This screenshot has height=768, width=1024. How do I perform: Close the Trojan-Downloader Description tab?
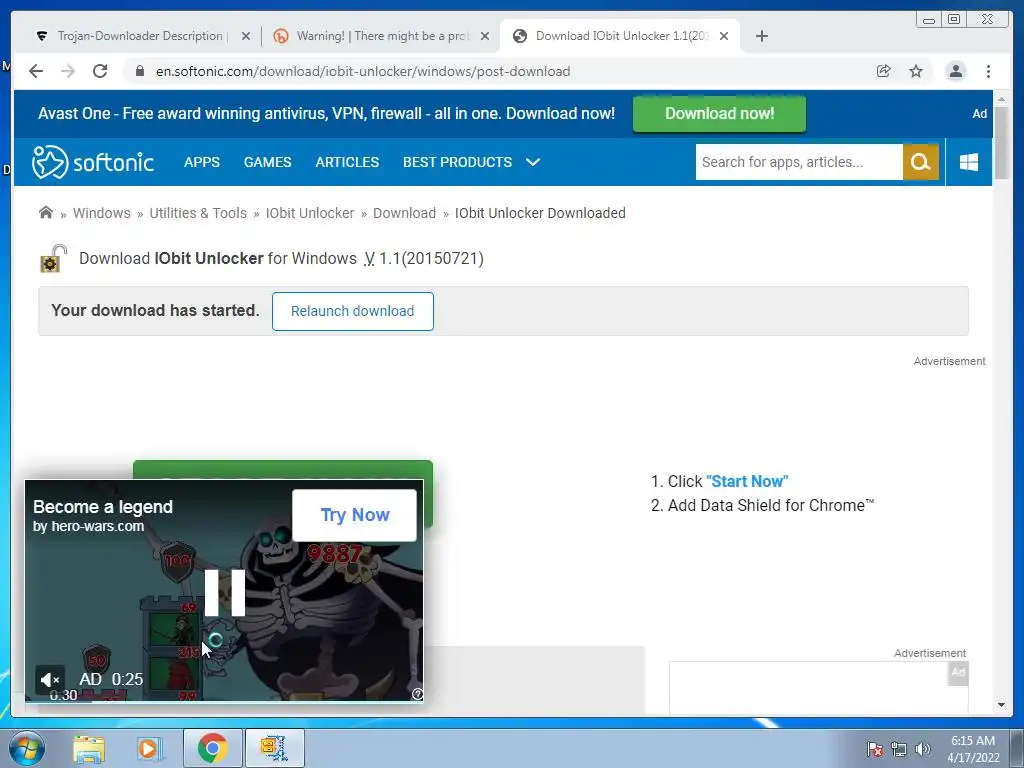(x=246, y=36)
